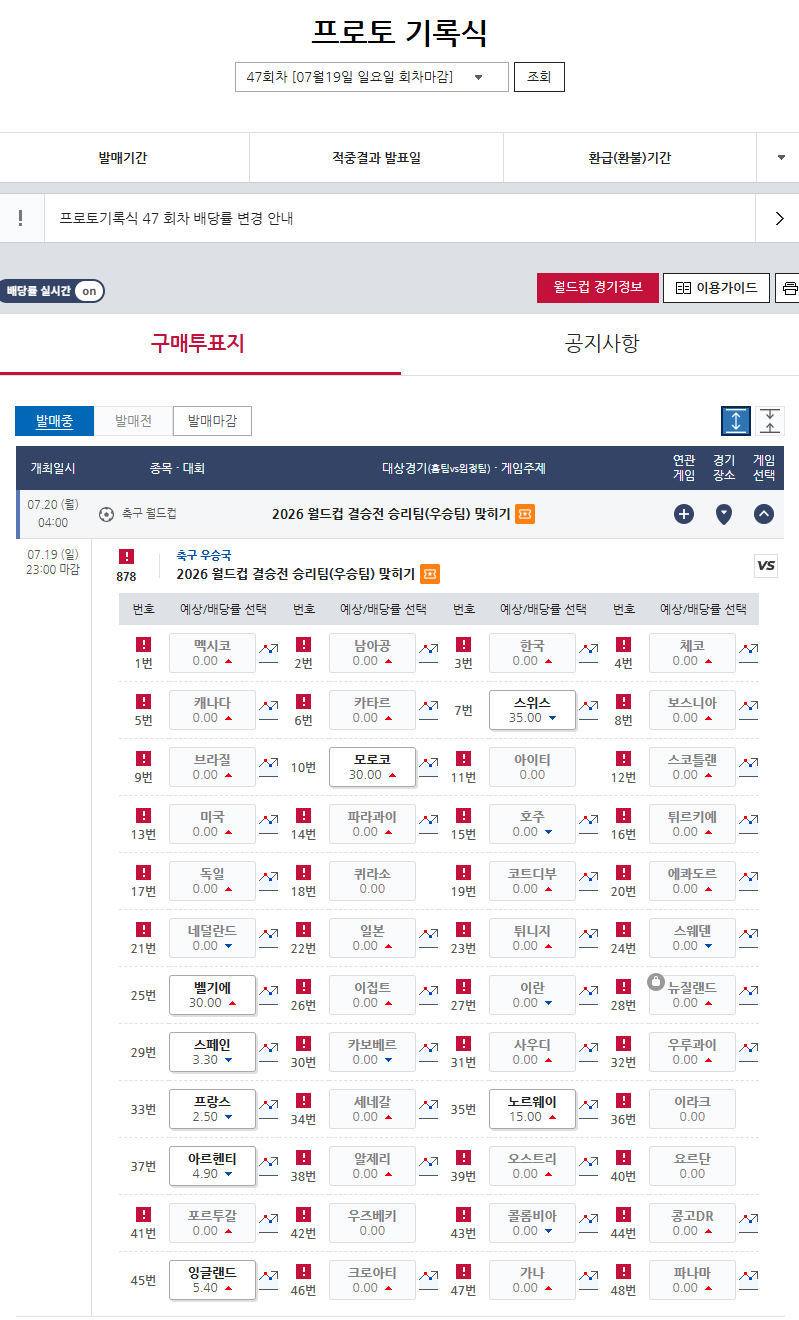Open the odds trend graph for 노르웨이
This screenshot has height=1320, width=799.
point(588,1109)
